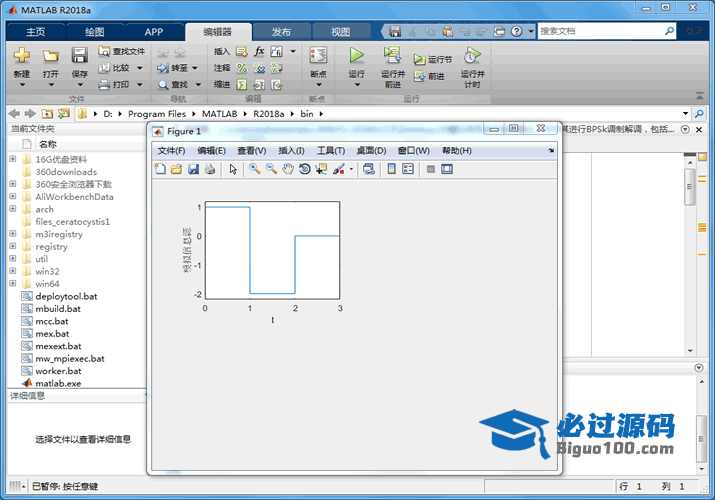Image resolution: width=715 pixels, height=500 pixels.
Task: Save the script with the 保存 icon
Action: click(x=79, y=56)
